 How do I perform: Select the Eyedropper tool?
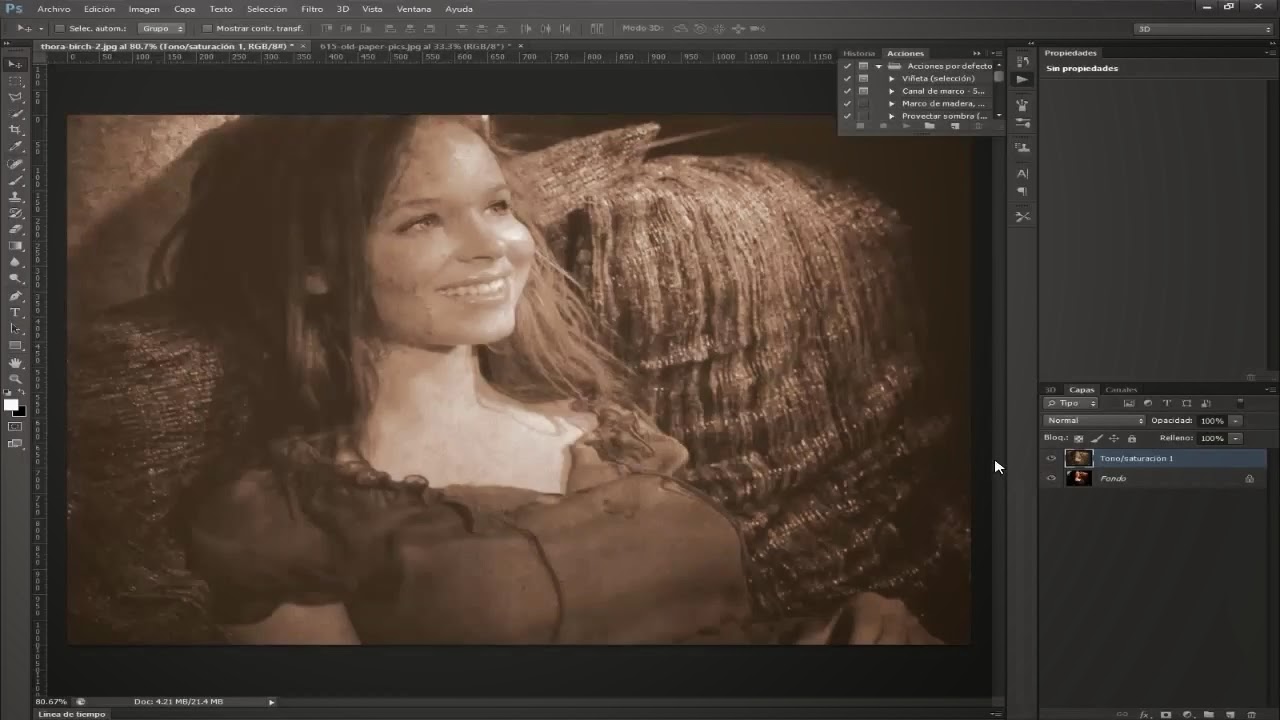click(x=15, y=146)
